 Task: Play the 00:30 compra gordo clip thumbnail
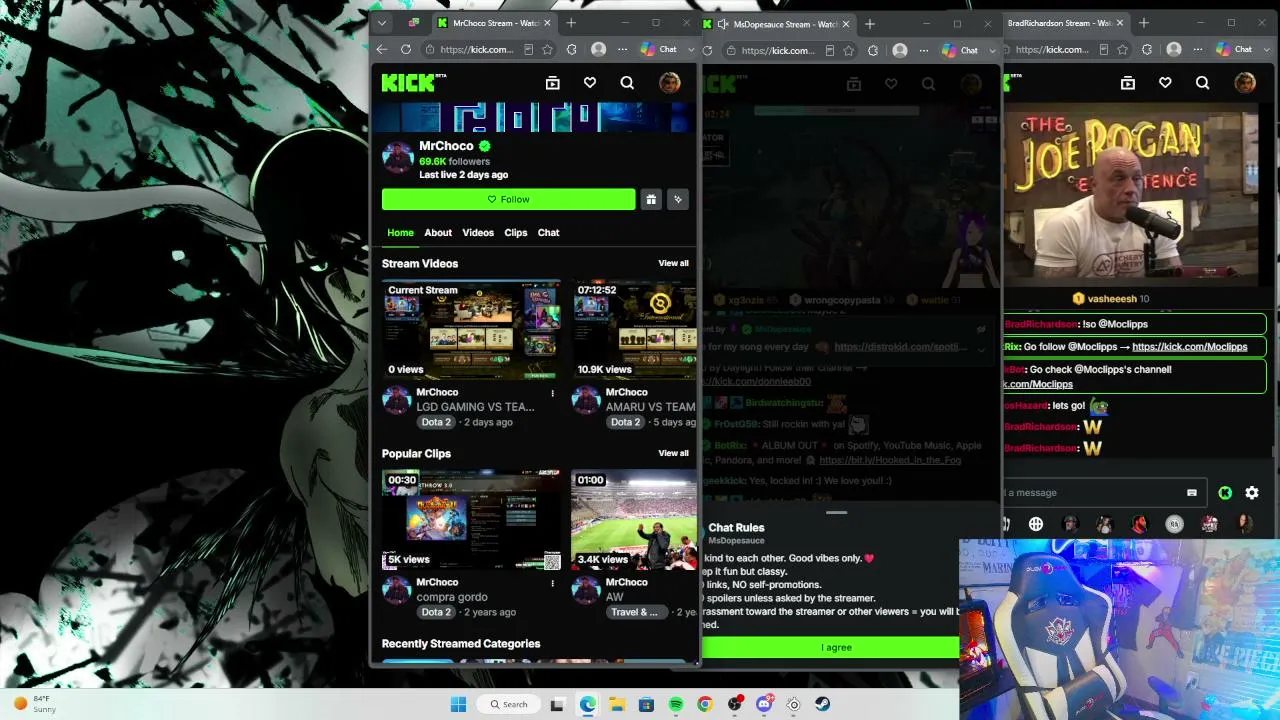click(x=472, y=520)
